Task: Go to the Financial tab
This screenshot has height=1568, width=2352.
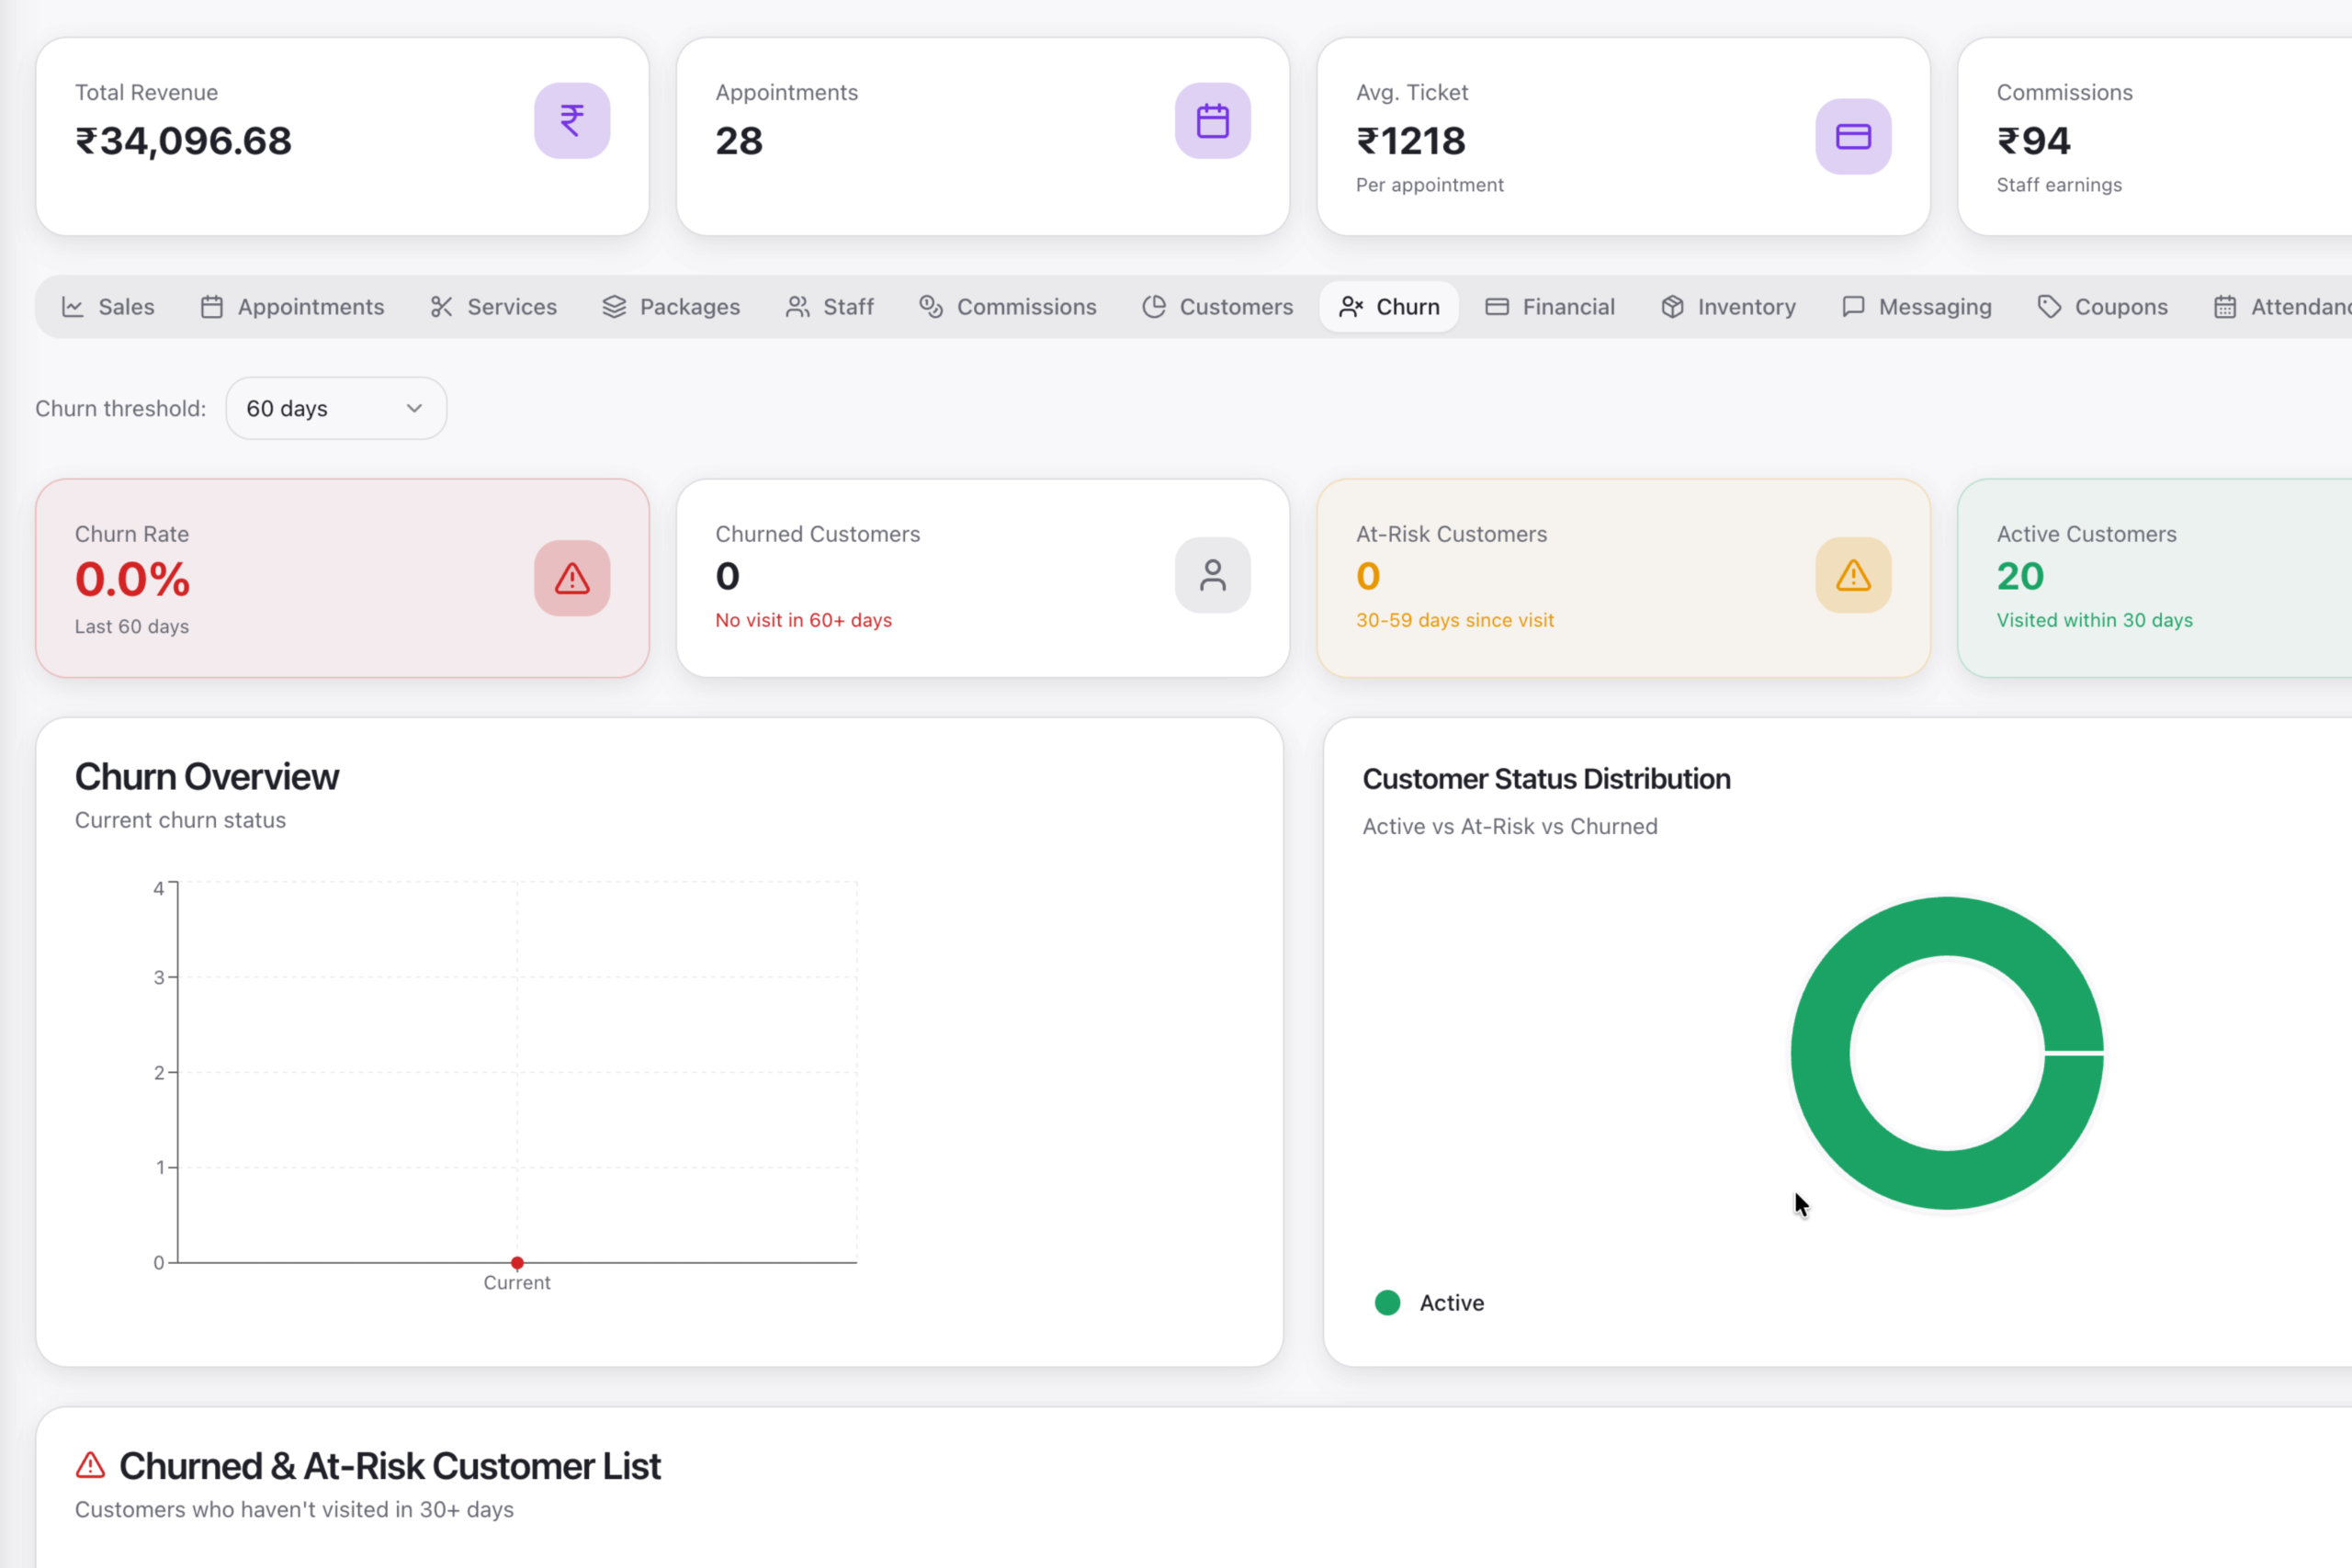Action: (1549, 307)
